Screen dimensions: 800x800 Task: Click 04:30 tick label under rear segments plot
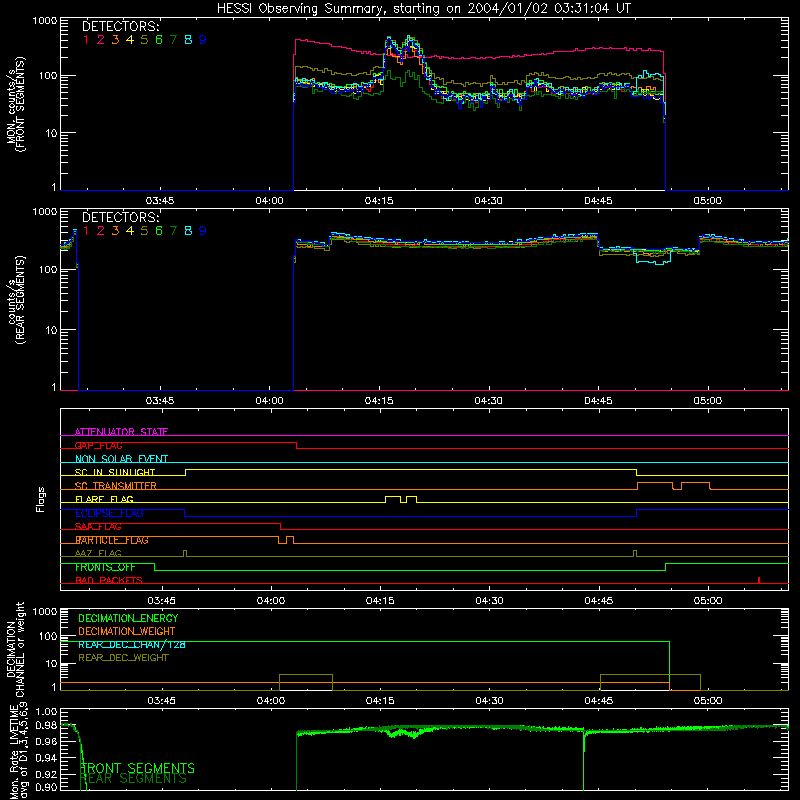pyautogui.click(x=489, y=401)
